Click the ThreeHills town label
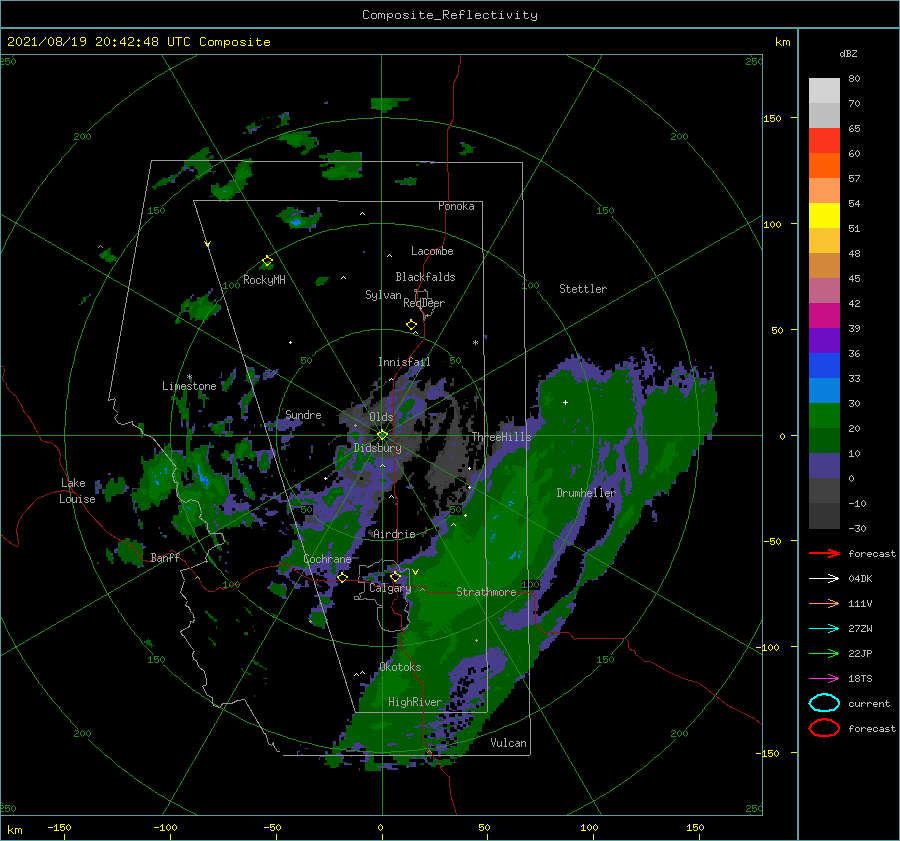 [x=501, y=437]
